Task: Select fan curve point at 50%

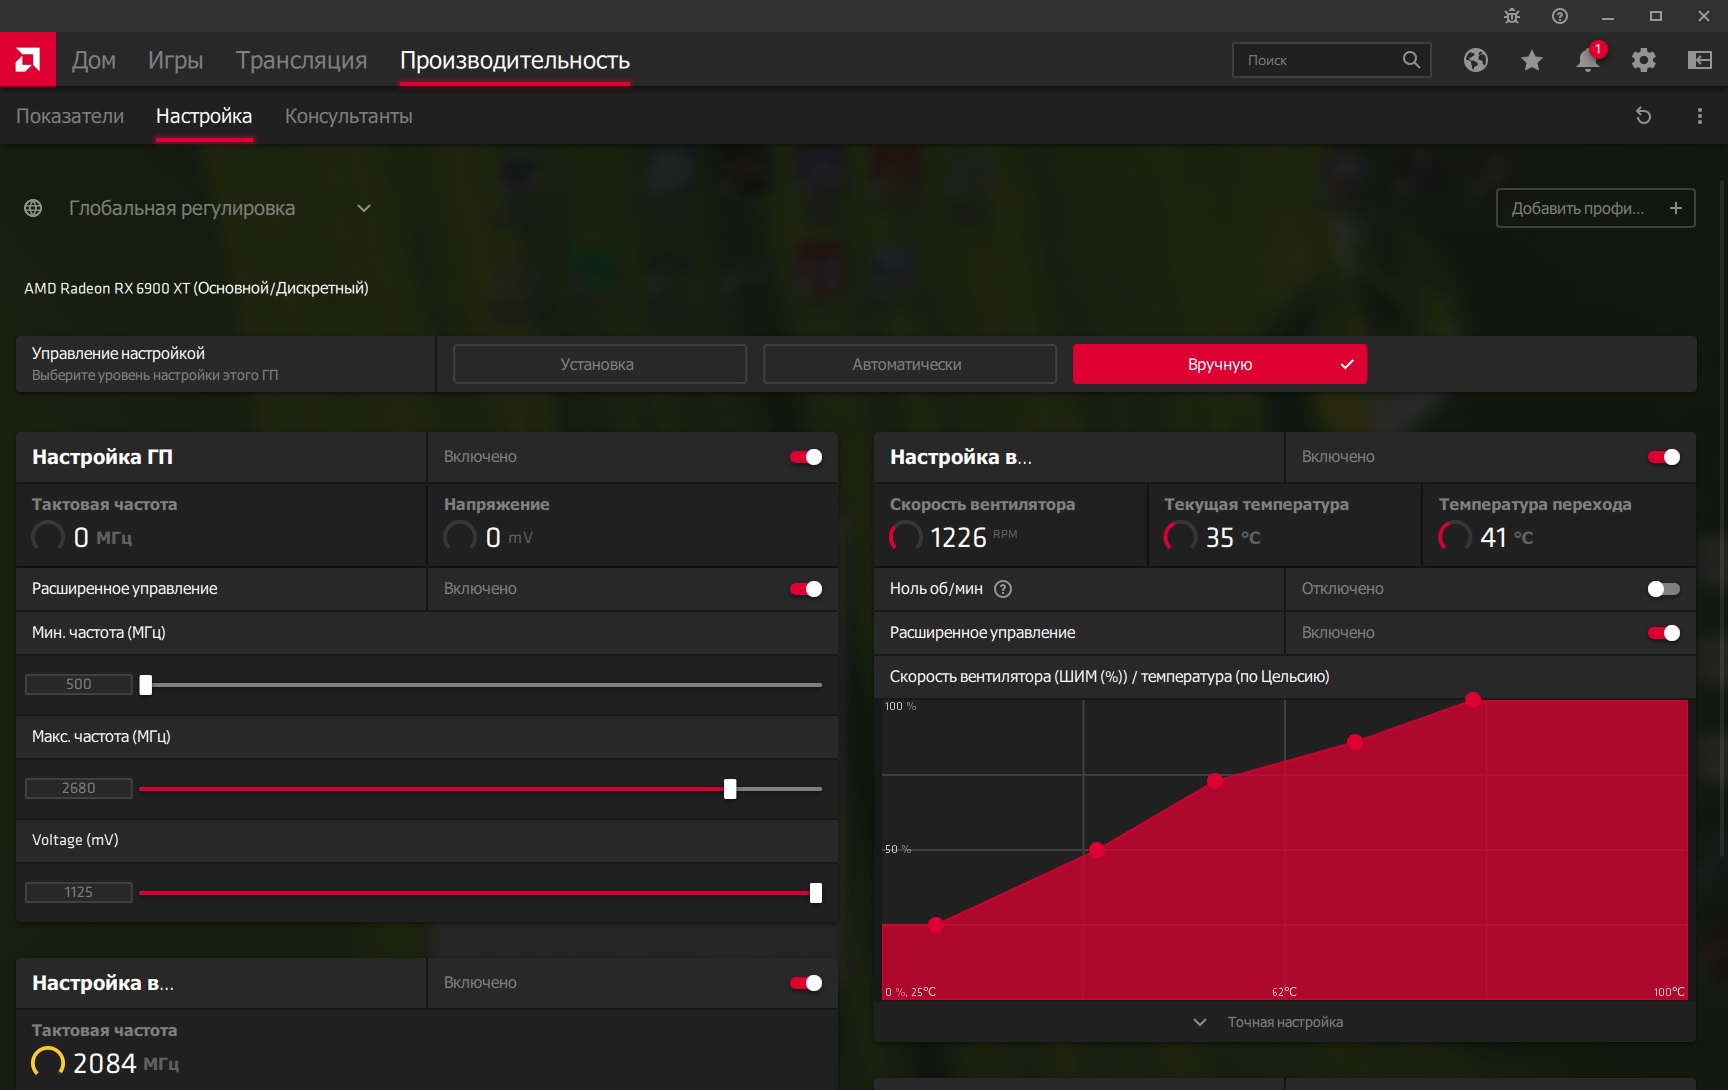Action: click(1097, 850)
